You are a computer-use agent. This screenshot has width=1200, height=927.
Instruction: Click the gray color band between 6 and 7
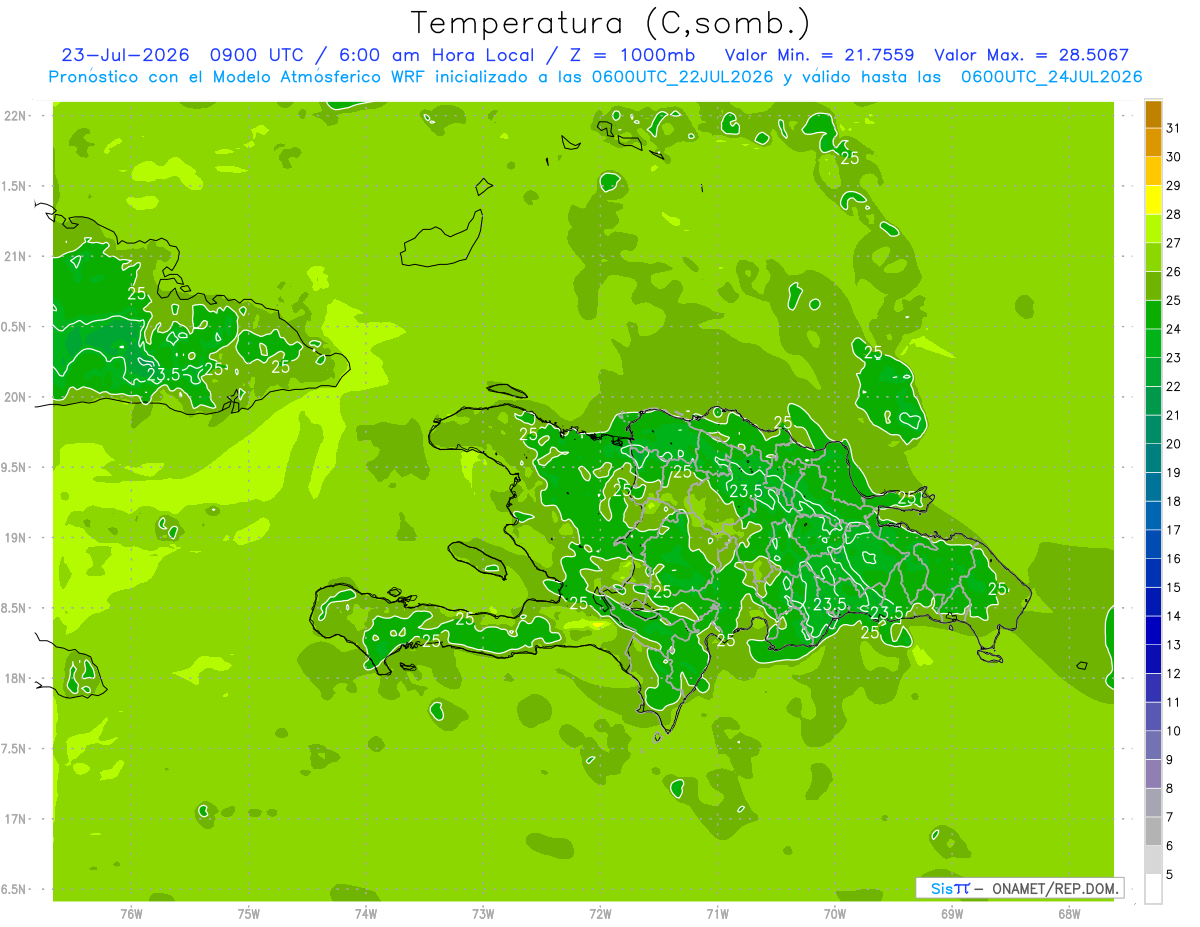pyautogui.click(x=1153, y=831)
